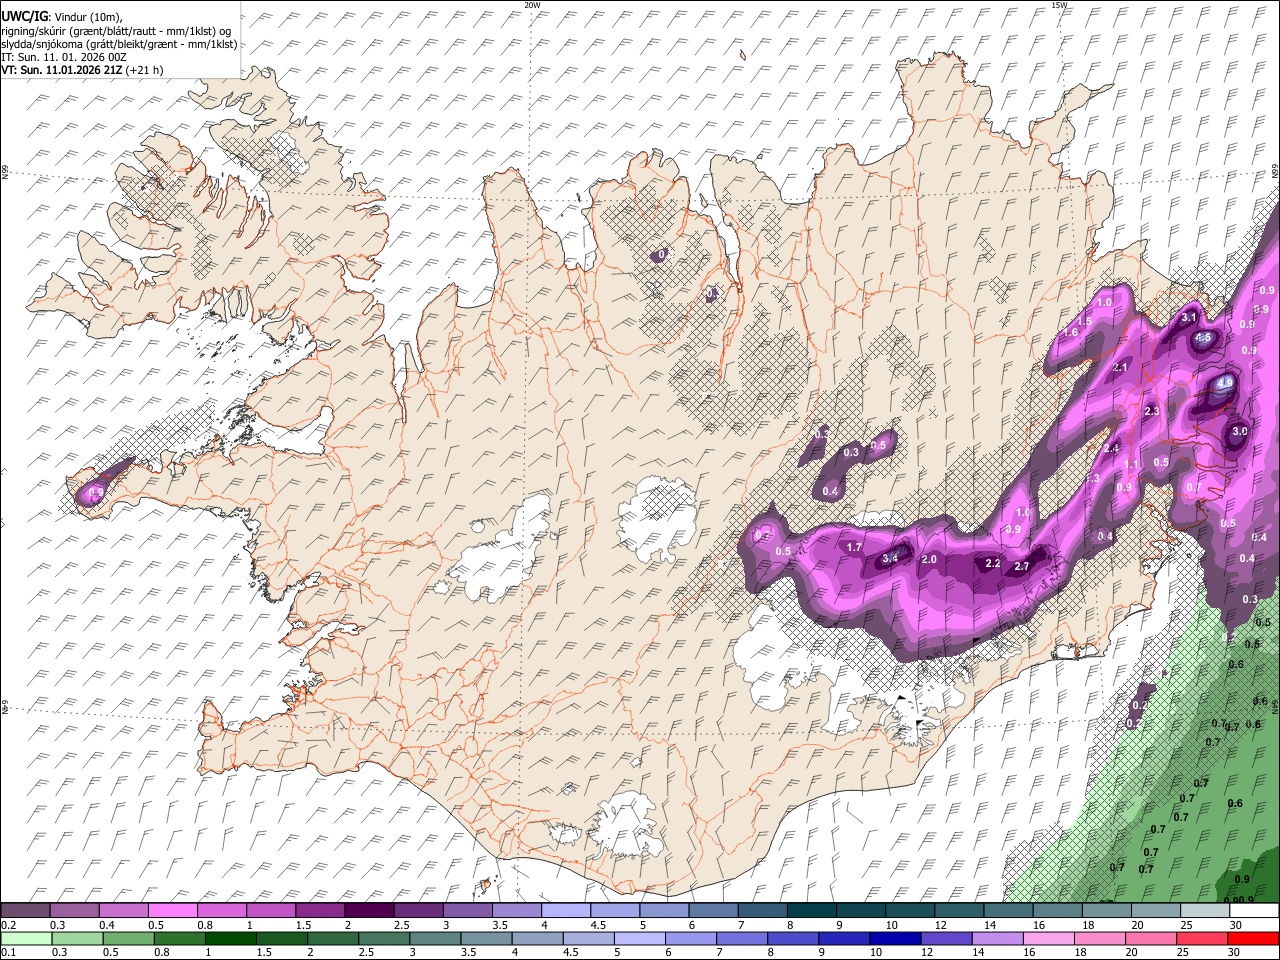The width and height of the screenshot is (1280, 960).
Task: Click the 1.1 snowfall value on the map
Action: pyautogui.click(x=1131, y=464)
